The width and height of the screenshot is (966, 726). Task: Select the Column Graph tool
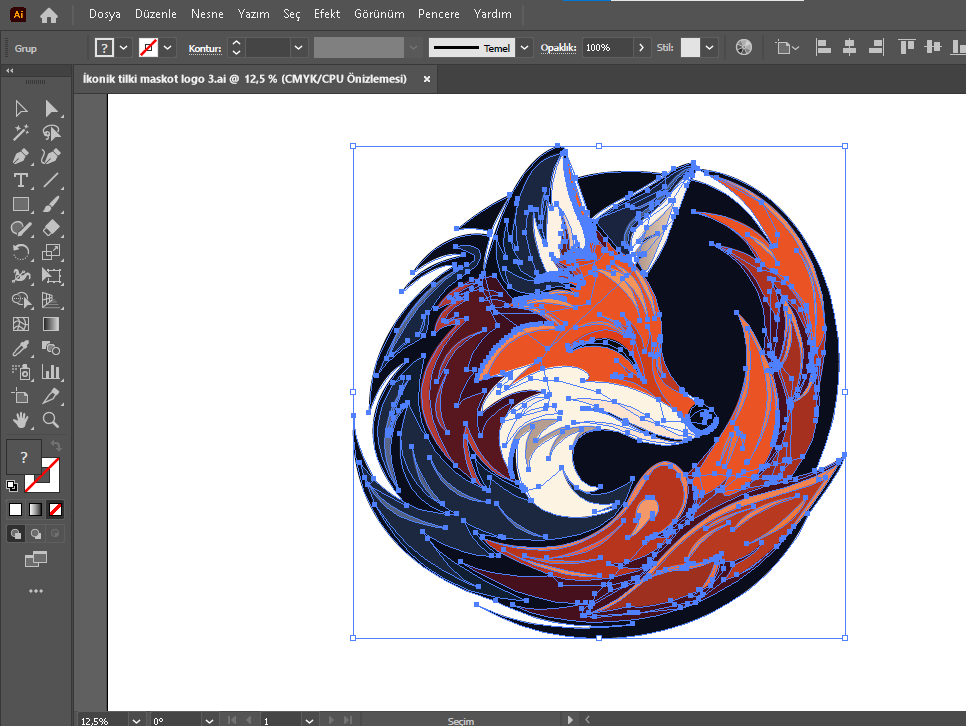point(51,372)
